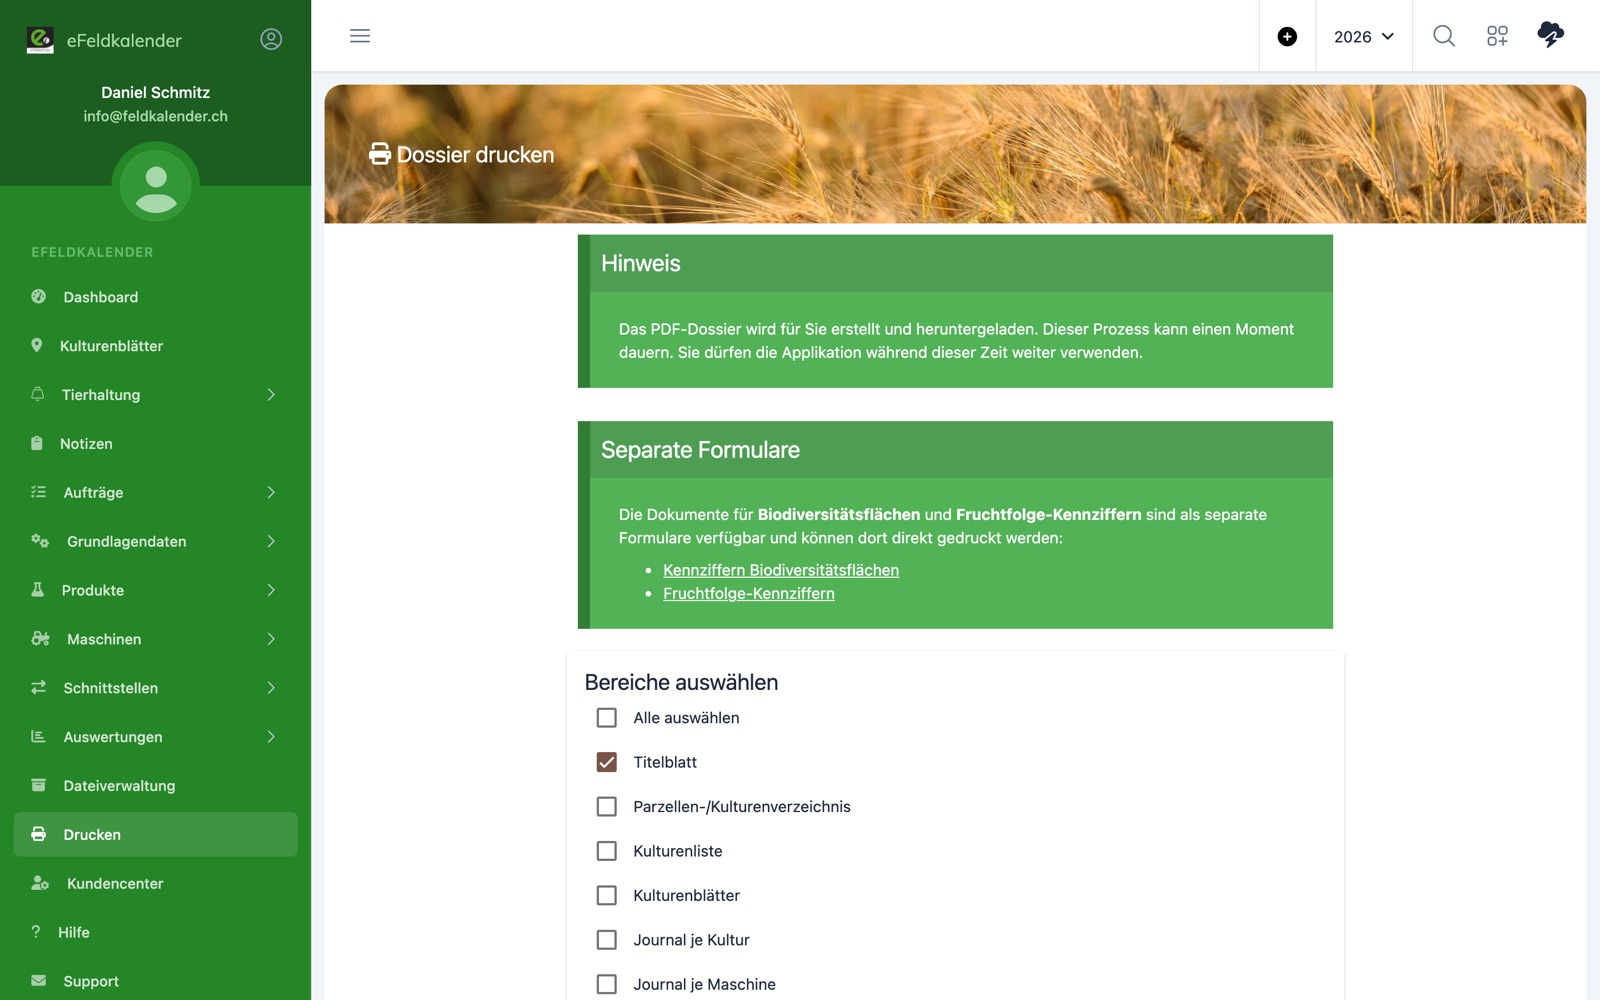Click the Notizen clipboard icon

37,443
